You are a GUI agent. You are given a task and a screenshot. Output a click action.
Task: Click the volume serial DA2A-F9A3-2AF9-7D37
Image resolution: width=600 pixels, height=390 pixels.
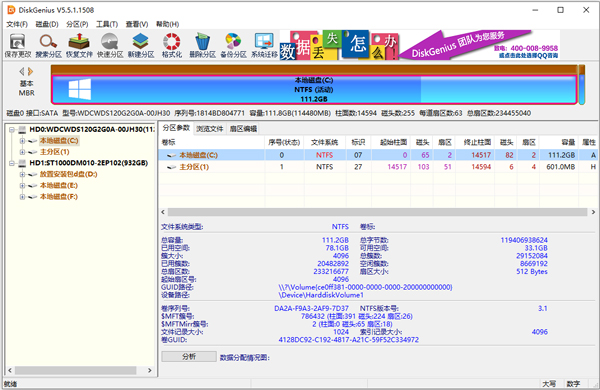[311, 308]
